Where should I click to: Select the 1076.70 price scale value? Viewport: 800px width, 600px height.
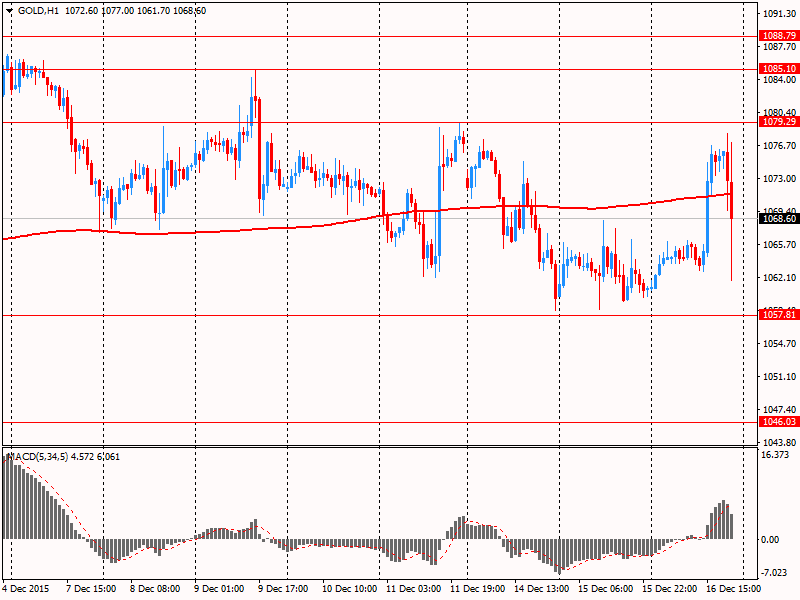click(779, 146)
